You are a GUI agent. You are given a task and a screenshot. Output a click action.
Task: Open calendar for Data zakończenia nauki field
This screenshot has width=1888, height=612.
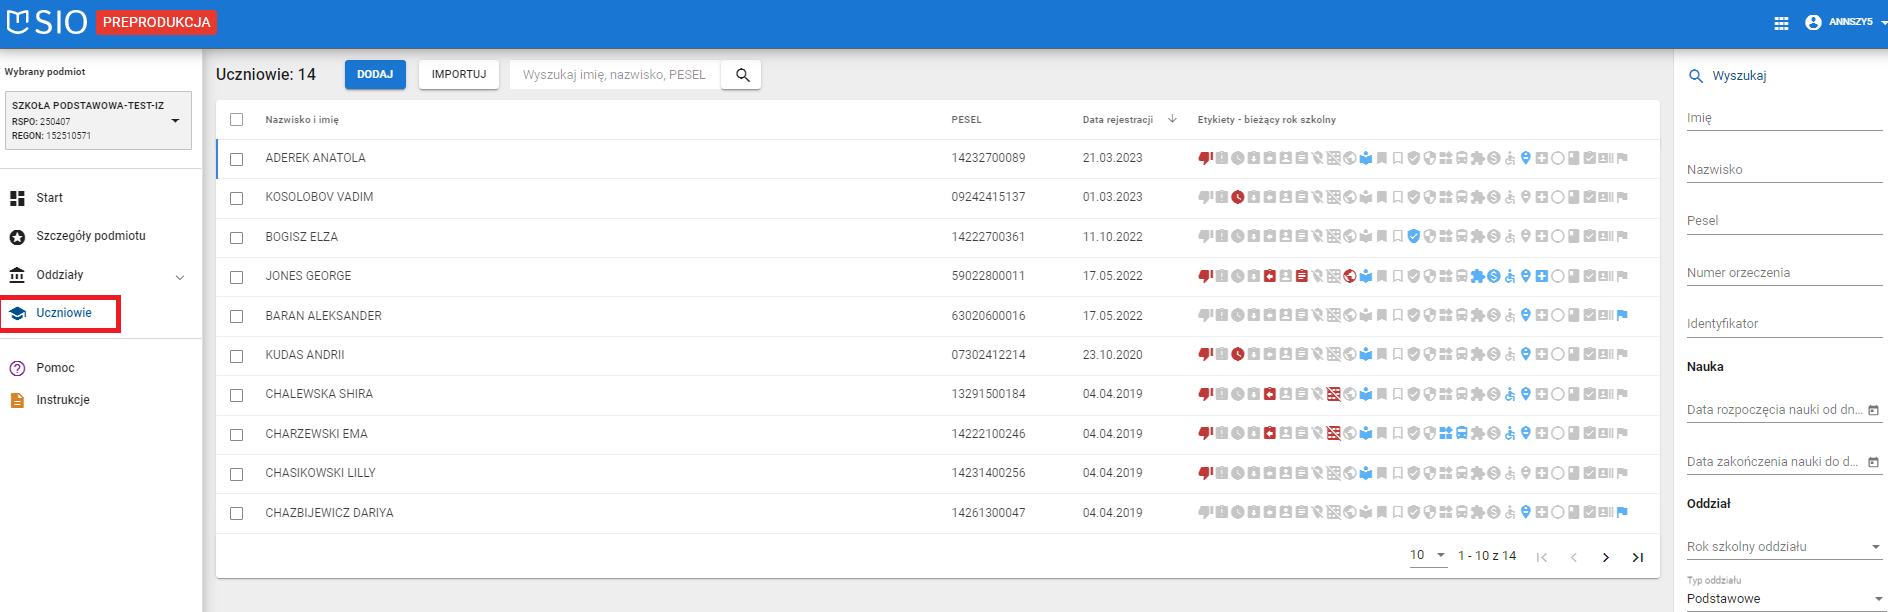point(1873,462)
